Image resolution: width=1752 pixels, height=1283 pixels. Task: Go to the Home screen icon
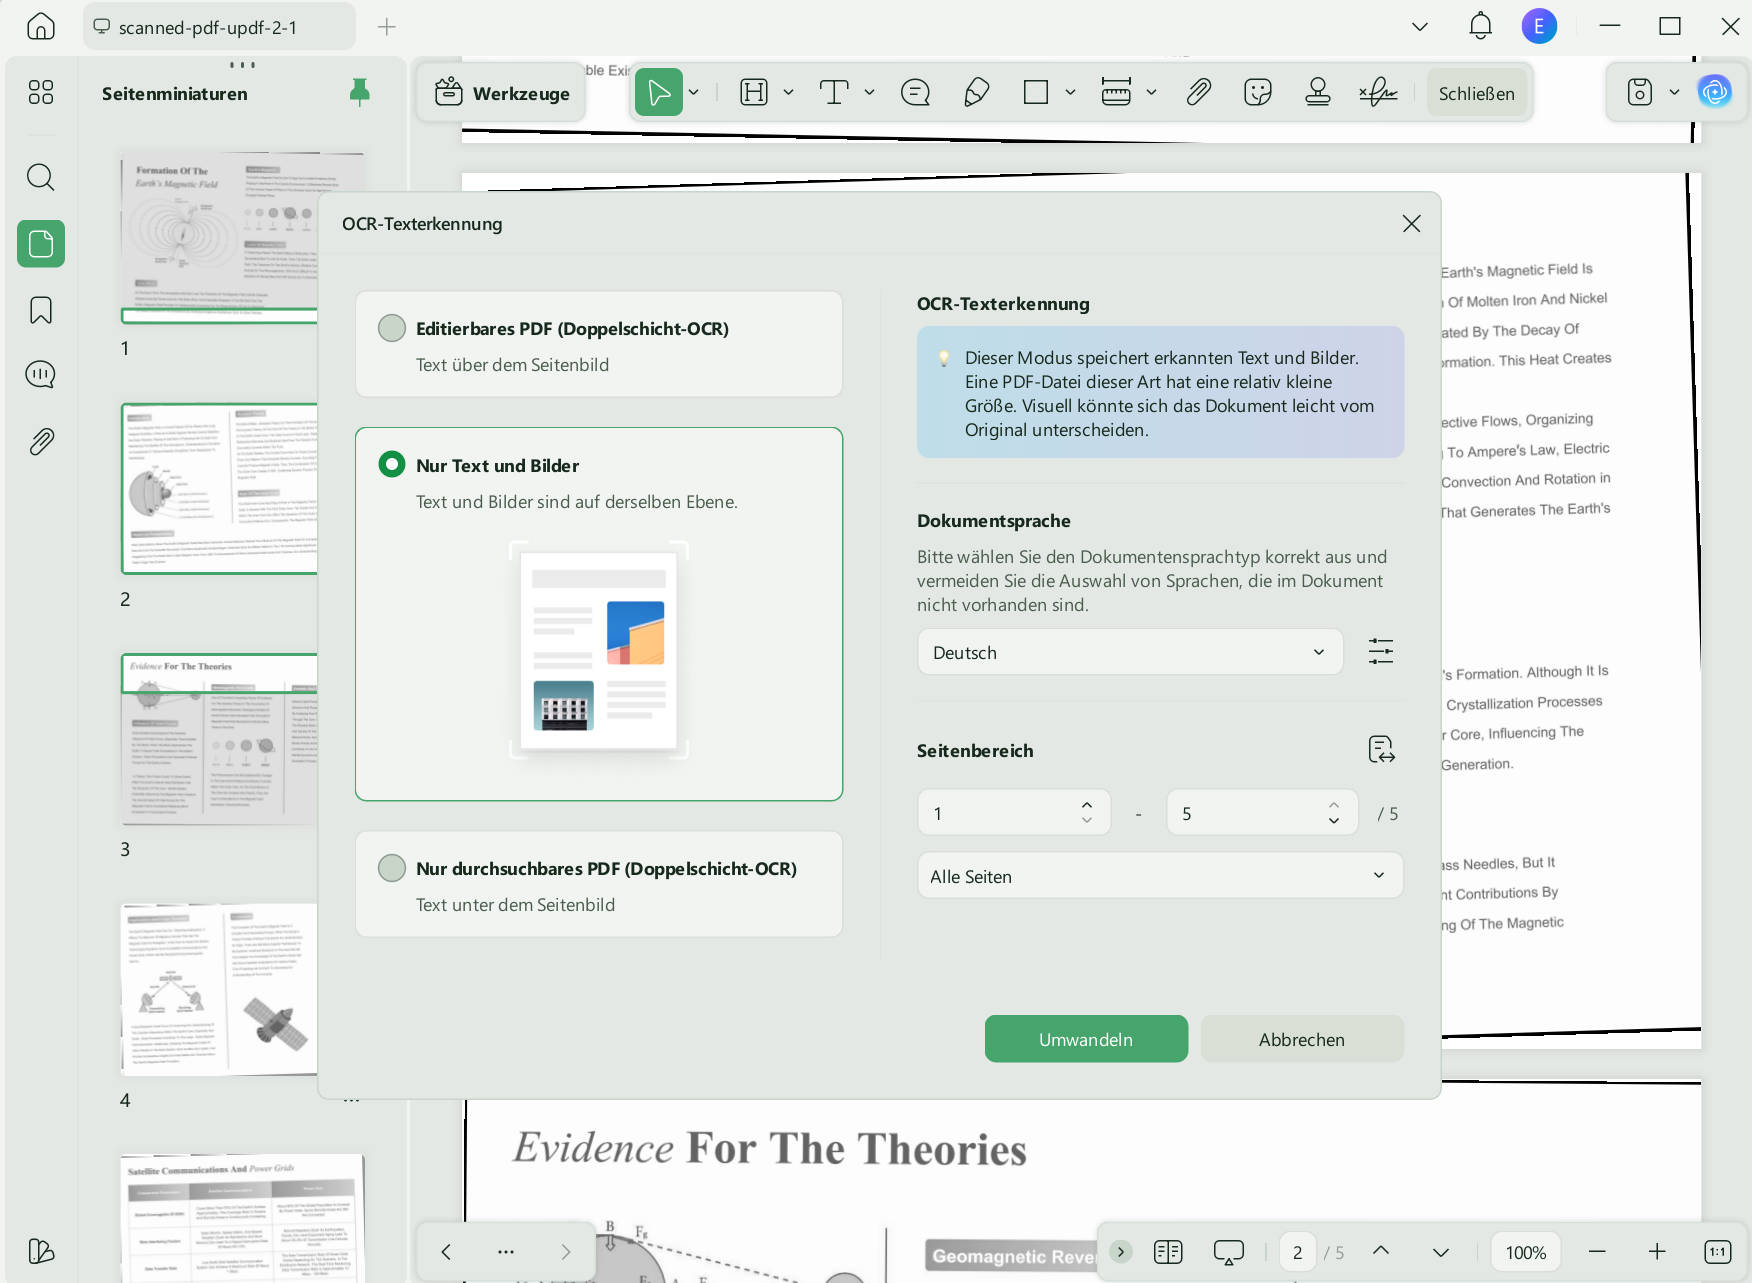coord(40,26)
